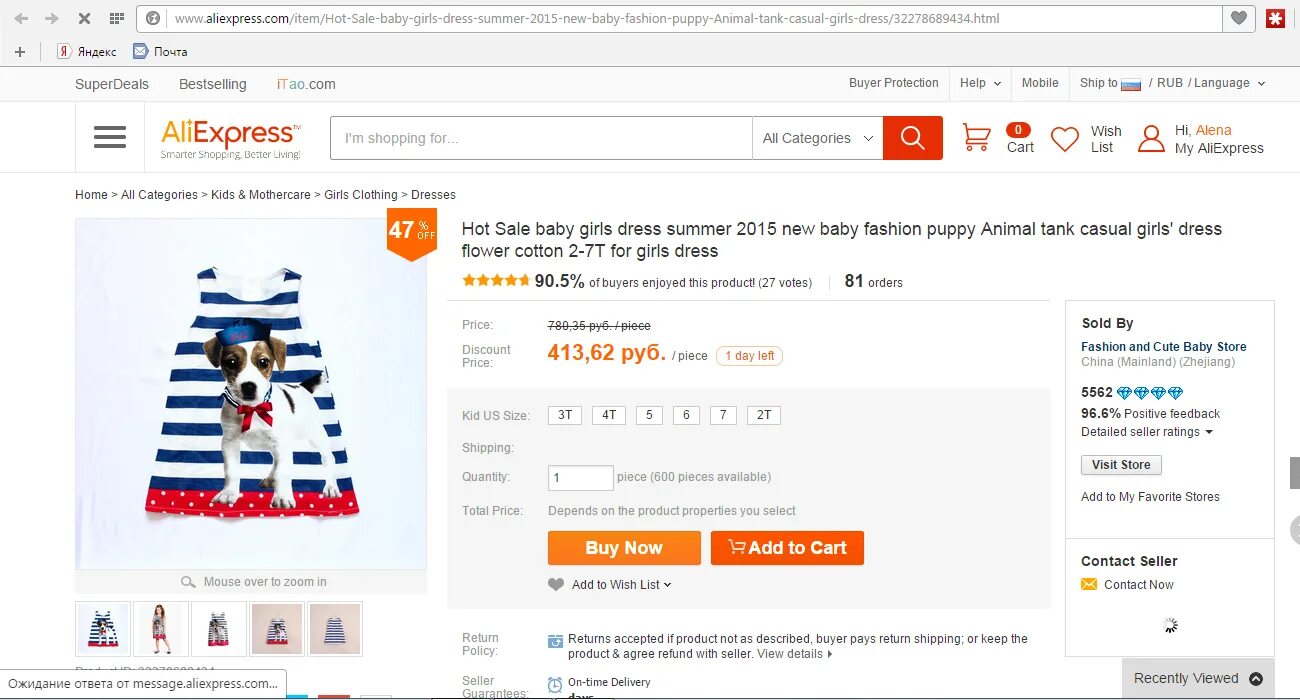The image size is (1300, 700).
Task: Select the 3T kid size option
Action: (x=565, y=415)
